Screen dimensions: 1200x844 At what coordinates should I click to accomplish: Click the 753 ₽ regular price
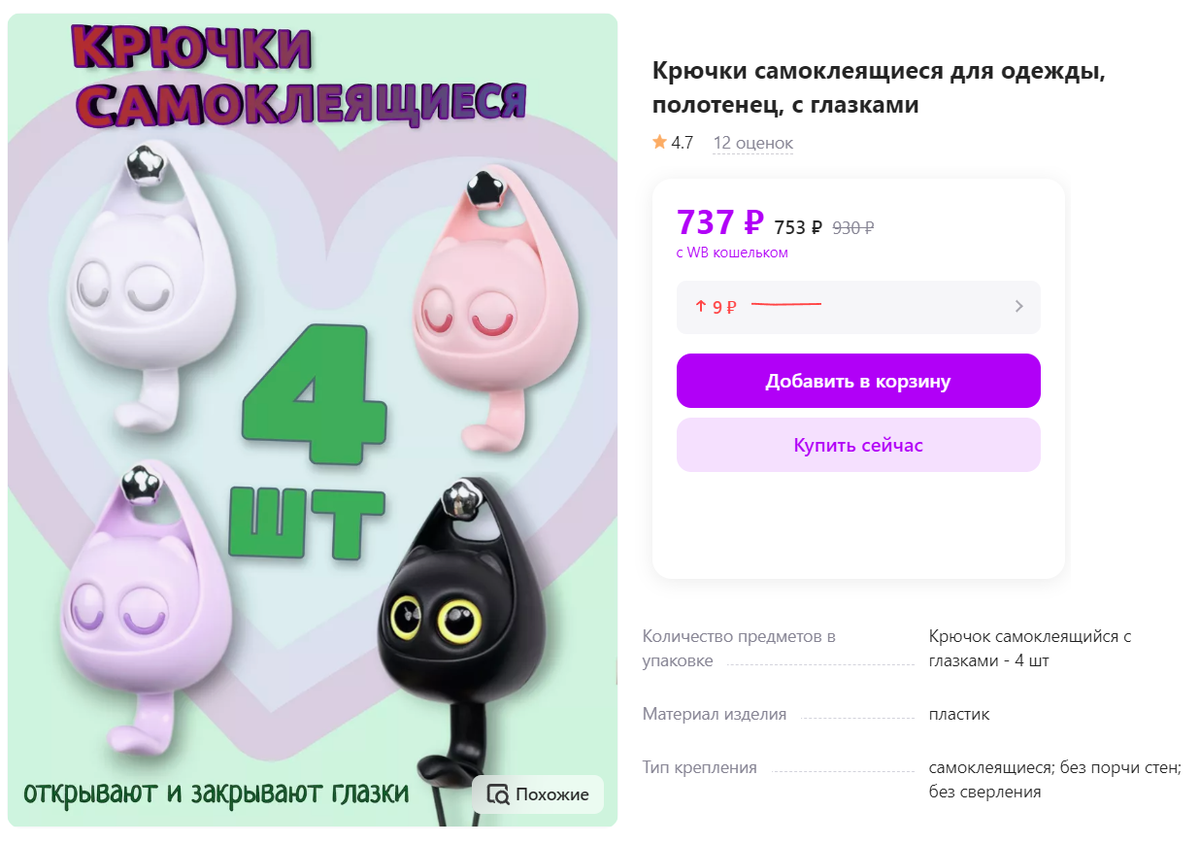798,227
